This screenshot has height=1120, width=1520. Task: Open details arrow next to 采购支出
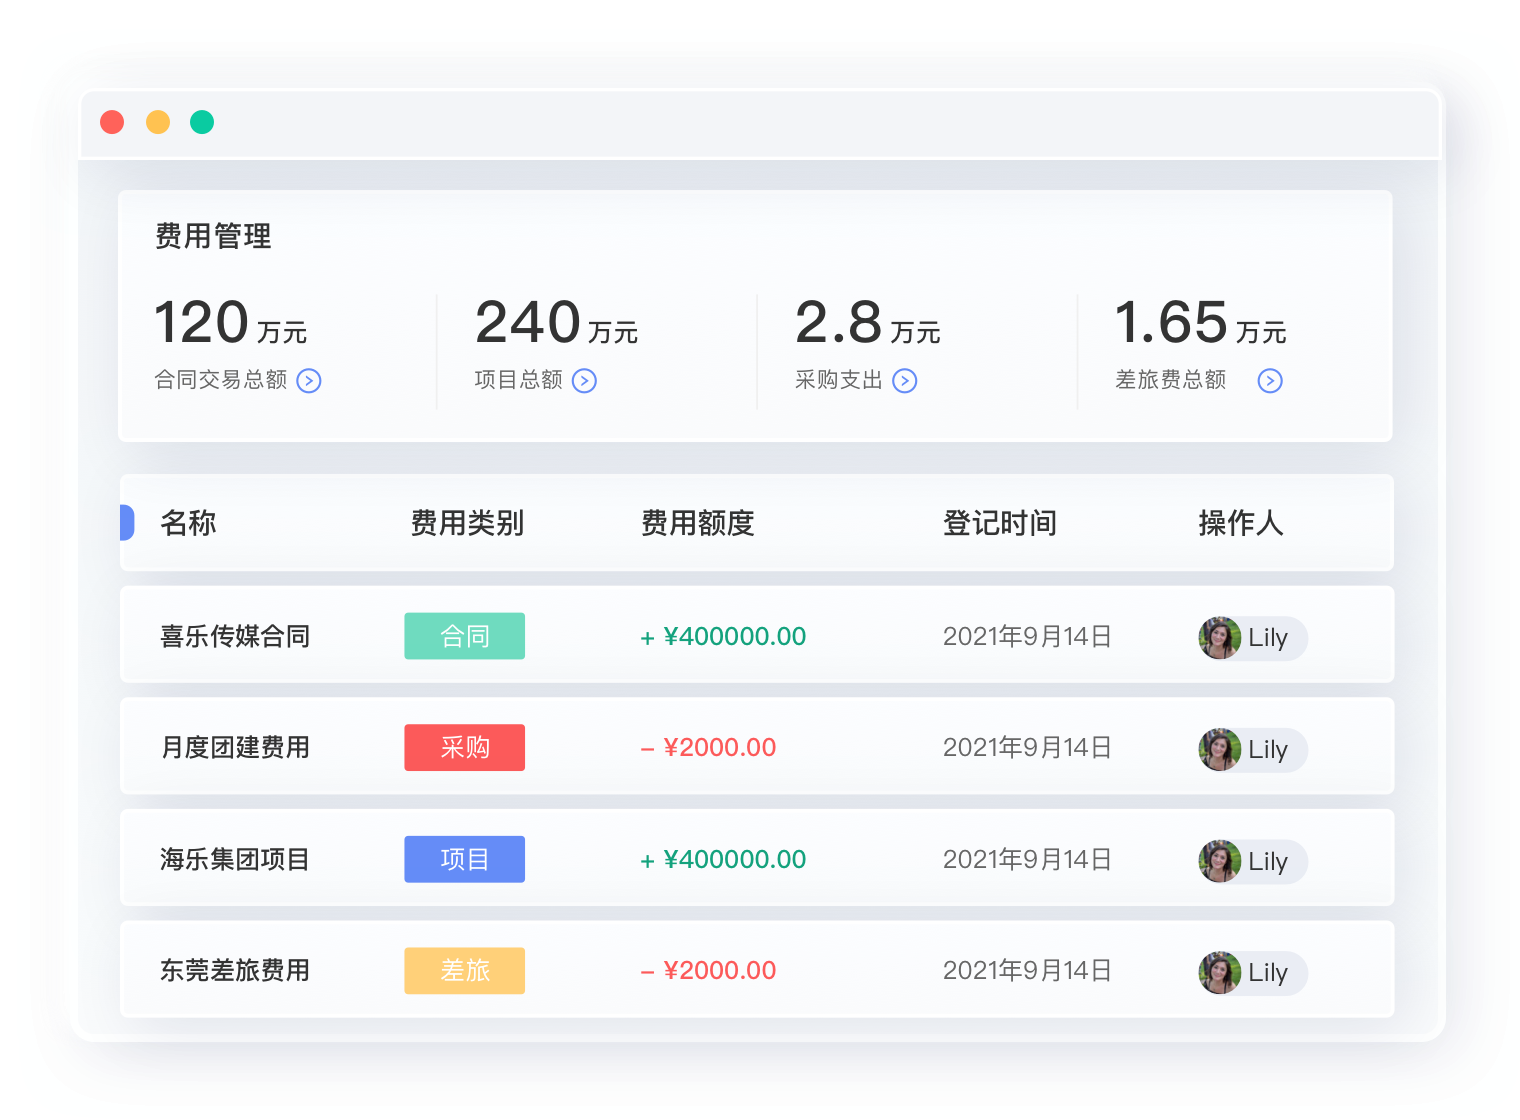coord(906,381)
